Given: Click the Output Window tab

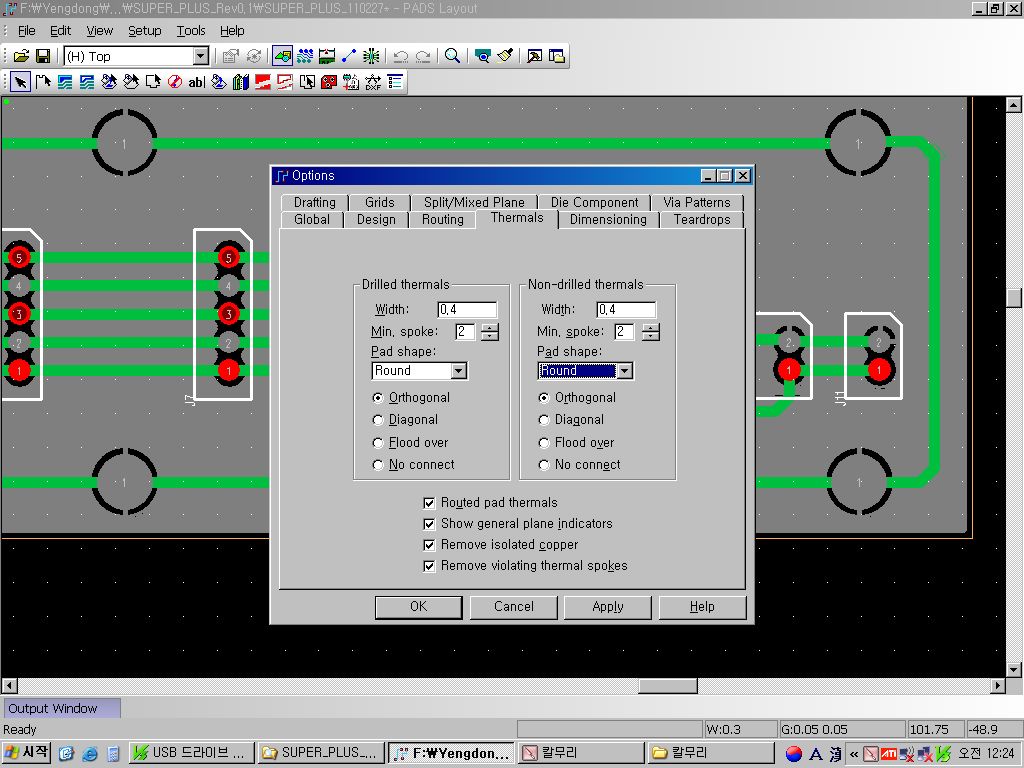Looking at the screenshot, I should (x=63, y=709).
